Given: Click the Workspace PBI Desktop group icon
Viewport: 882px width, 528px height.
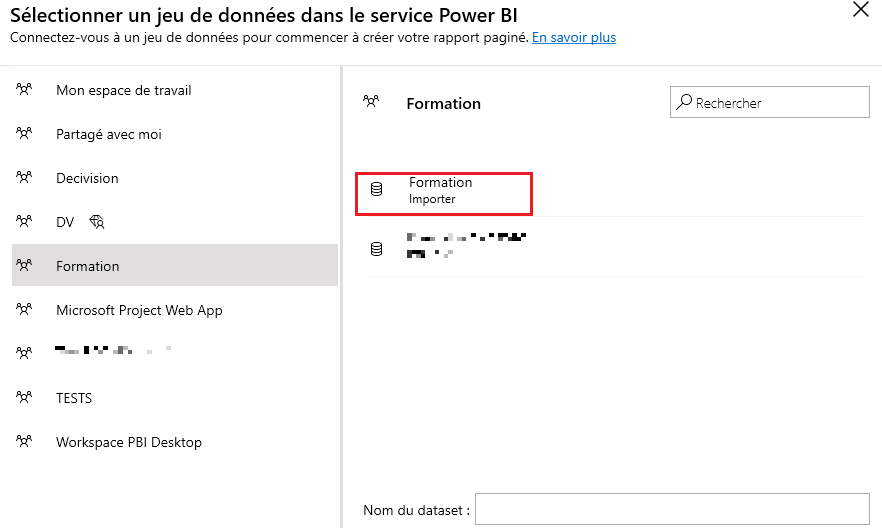Looking at the screenshot, I should click(25, 442).
